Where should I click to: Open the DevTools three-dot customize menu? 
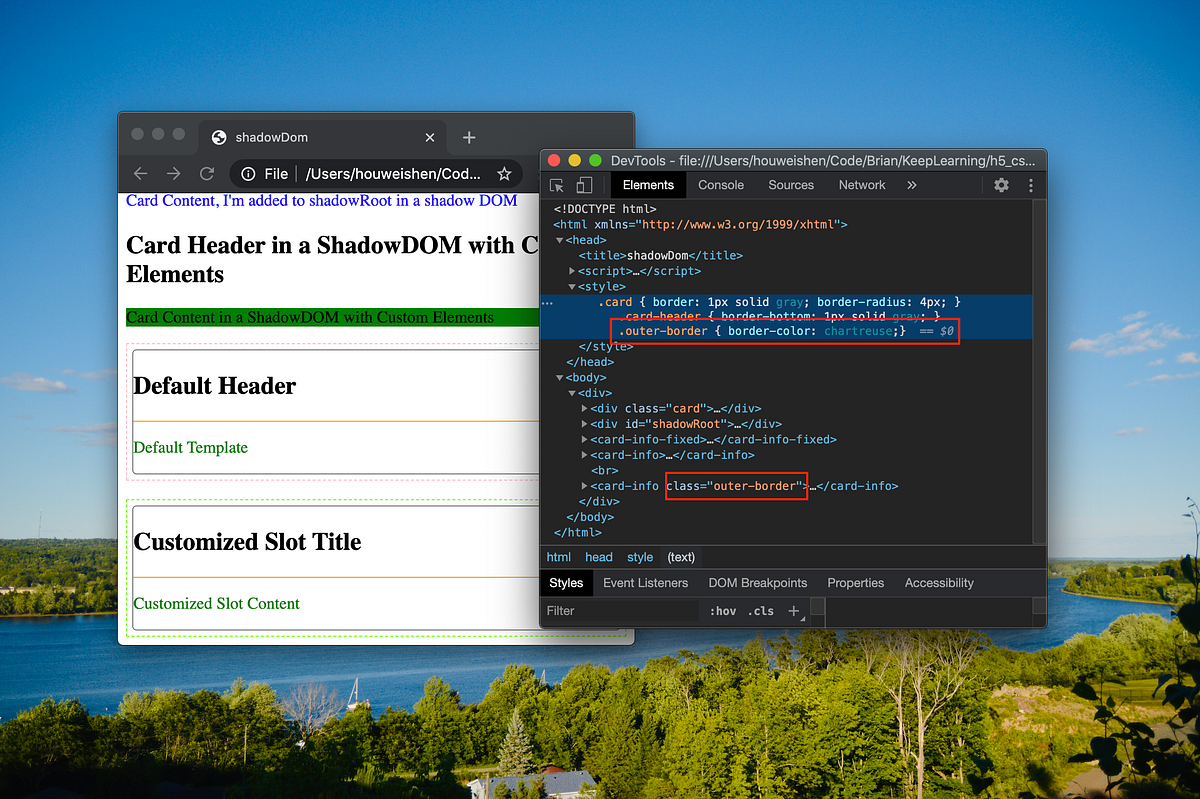pos(1031,185)
